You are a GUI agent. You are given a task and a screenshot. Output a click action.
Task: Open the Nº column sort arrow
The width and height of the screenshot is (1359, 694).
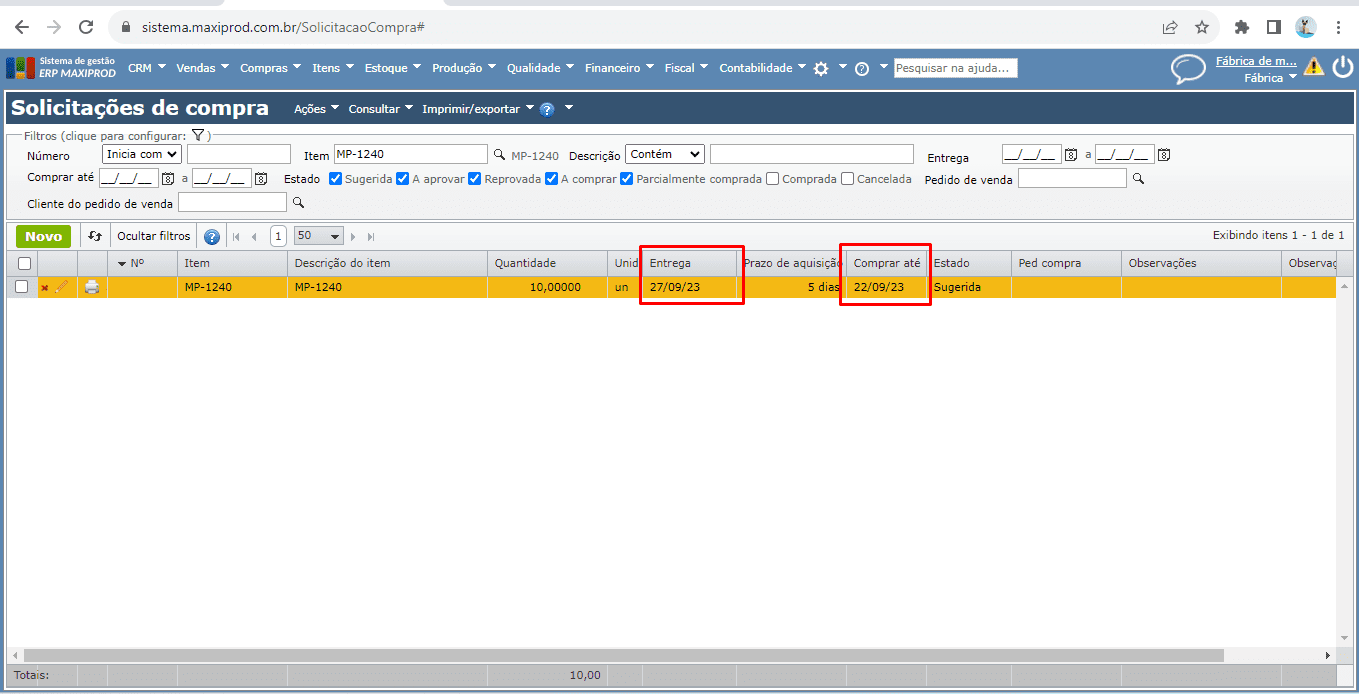tap(122, 263)
